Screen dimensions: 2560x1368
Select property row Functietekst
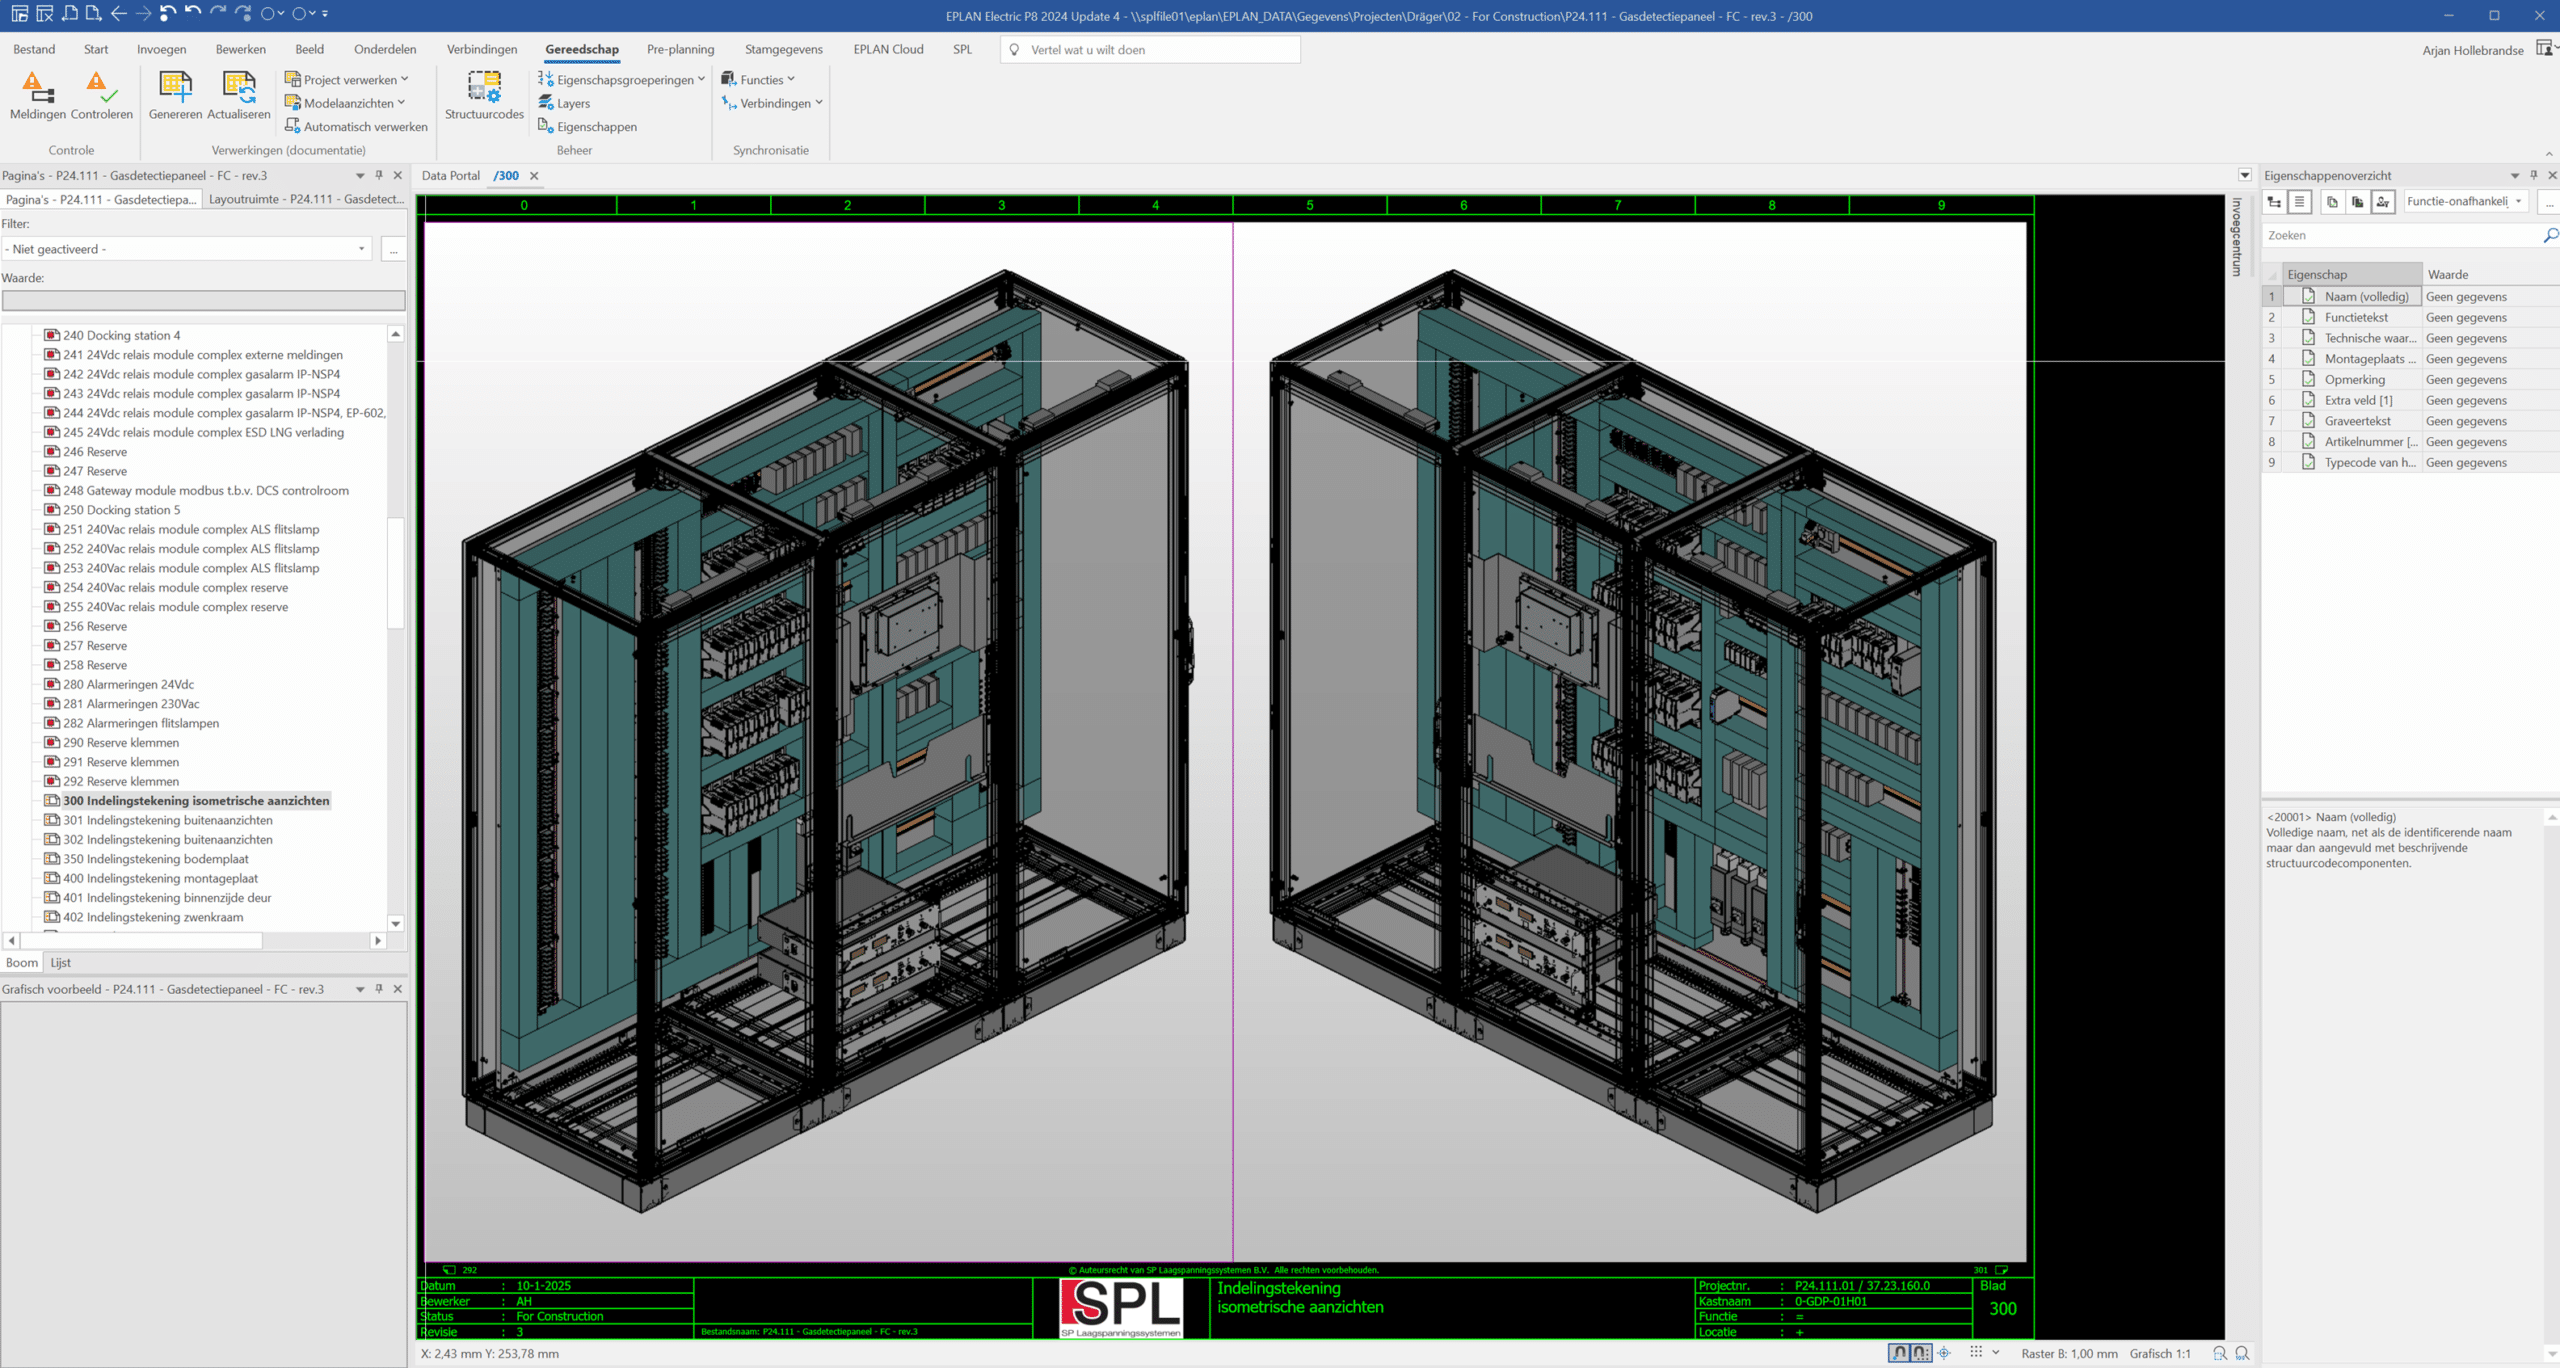pyautogui.click(x=2410, y=317)
